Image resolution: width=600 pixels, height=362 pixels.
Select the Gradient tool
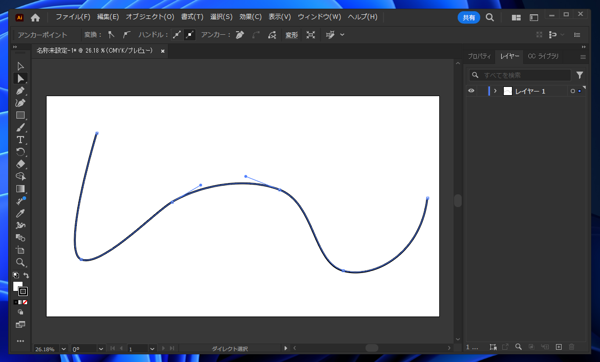[x=20, y=189]
